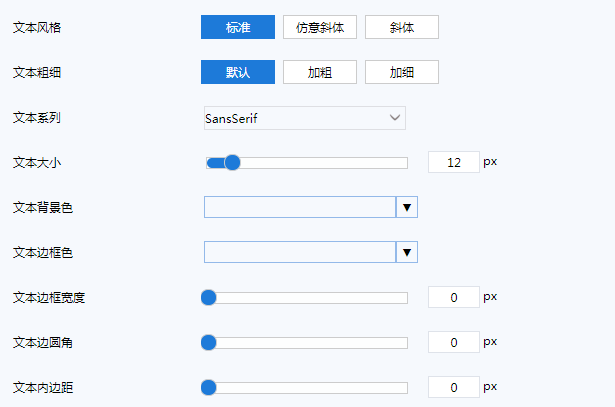Click the 文本边圆角 slider handle
Viewport: 615px width, 407px height.
click(209, 342)
